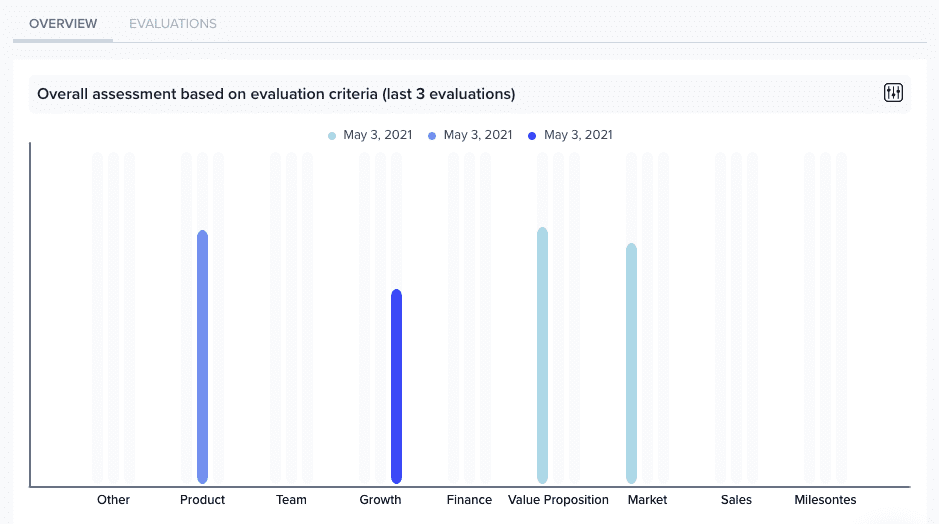Select the Sales category label
This screenshot has width=939, height=524.
[736, 500]
